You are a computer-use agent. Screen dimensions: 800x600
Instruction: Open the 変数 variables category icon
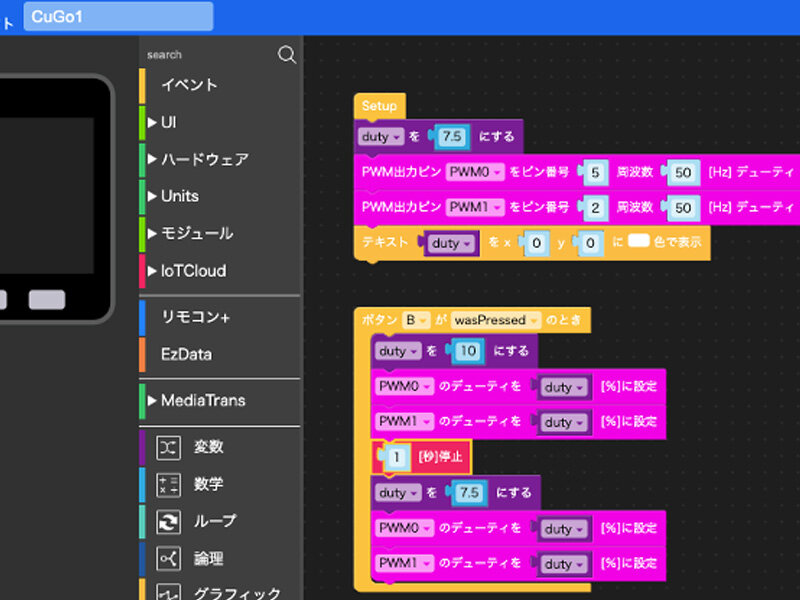(x=169, y=446)
